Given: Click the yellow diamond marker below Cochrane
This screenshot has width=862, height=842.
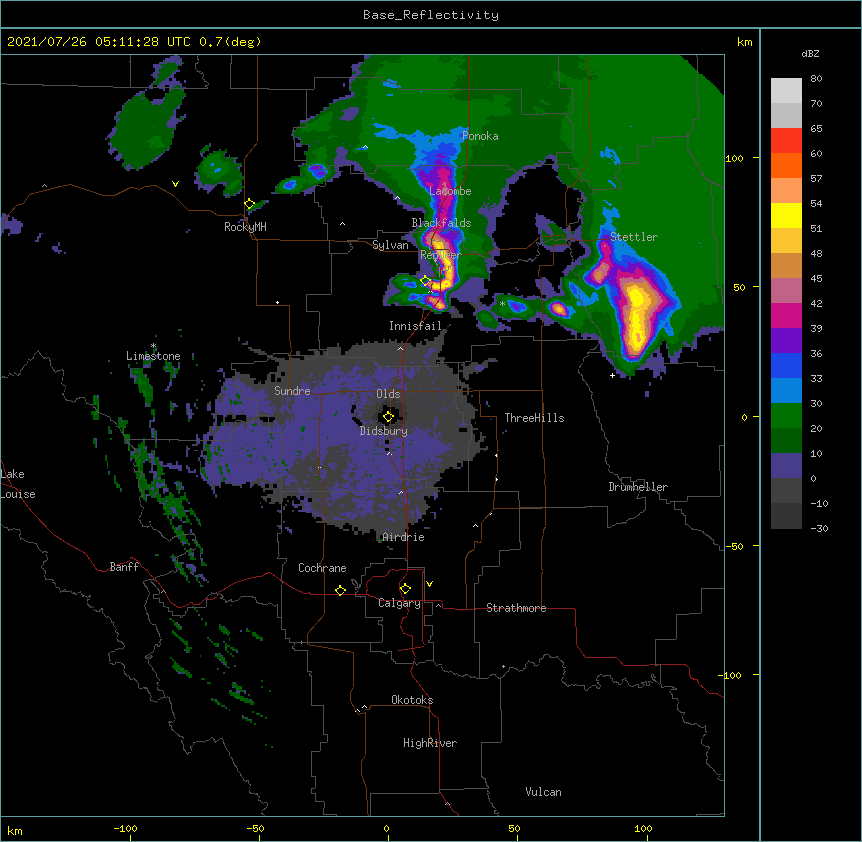Looking at the screenshot, I should pos(340,590).
